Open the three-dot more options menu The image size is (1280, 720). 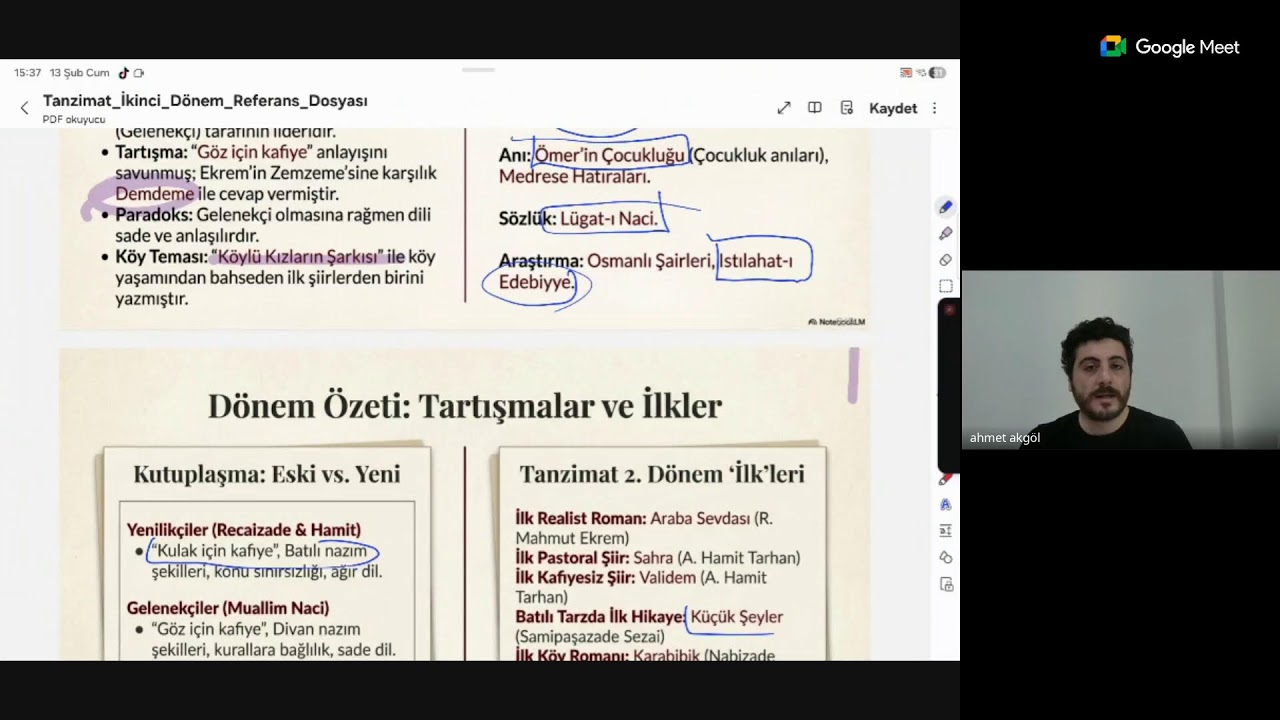point(935,108)
